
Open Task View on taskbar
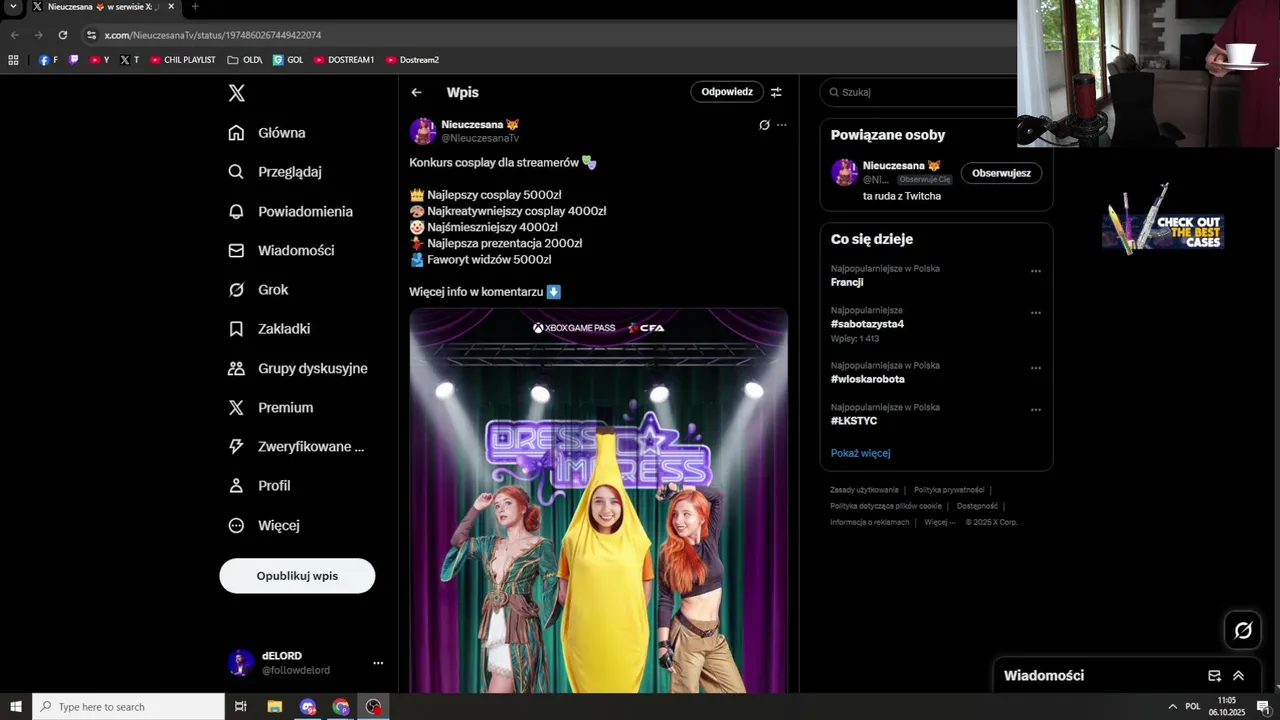pyautogui.click(x=240, y=707)
